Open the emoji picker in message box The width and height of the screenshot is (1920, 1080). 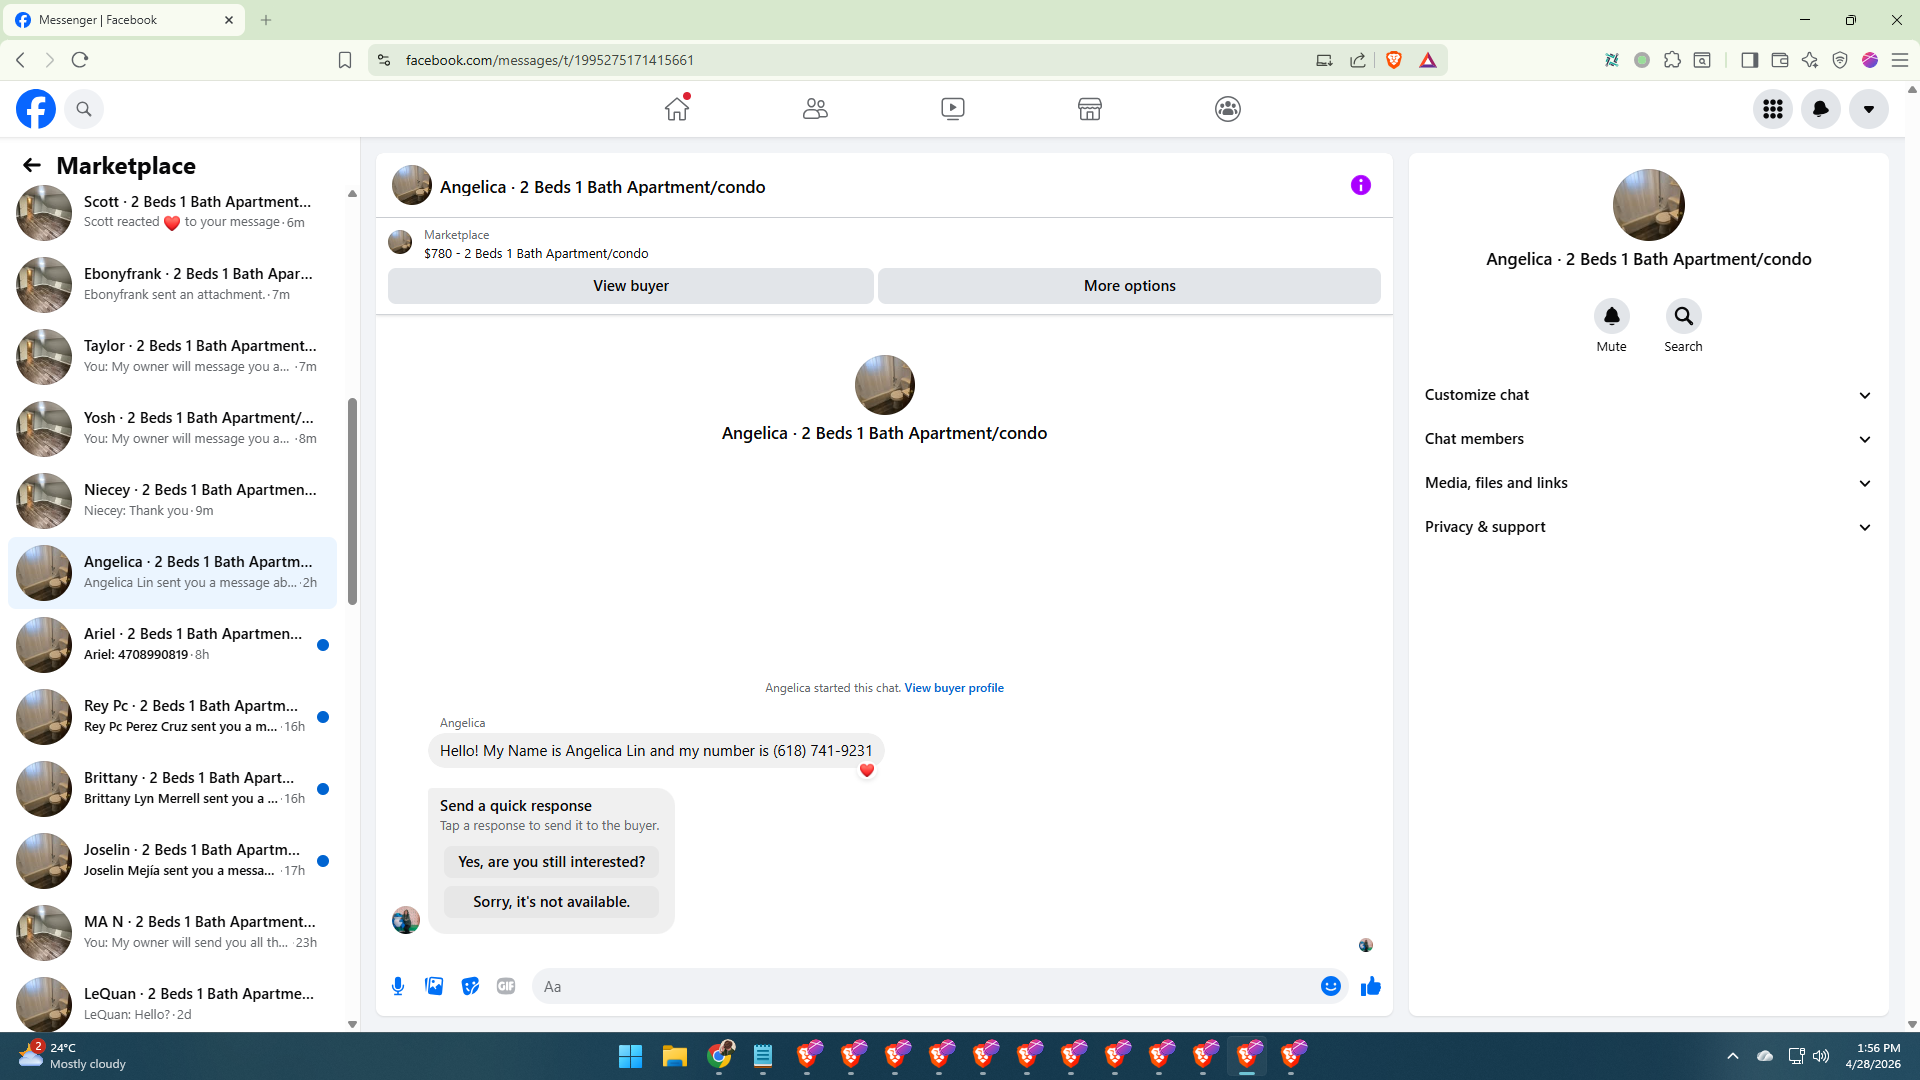(x=1330, y=986)
